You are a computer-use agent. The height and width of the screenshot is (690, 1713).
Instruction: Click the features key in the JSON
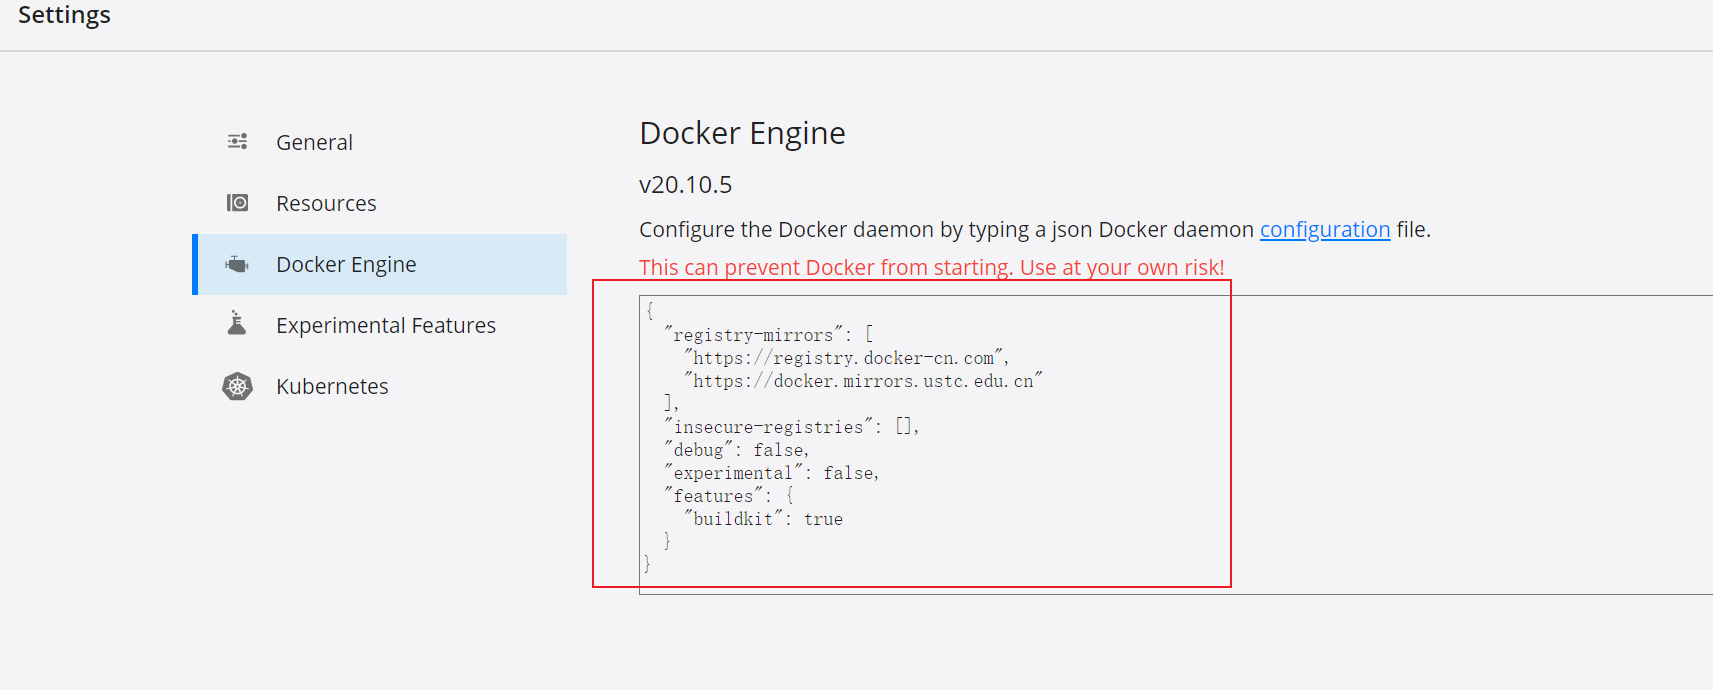[x=713, y=496]
